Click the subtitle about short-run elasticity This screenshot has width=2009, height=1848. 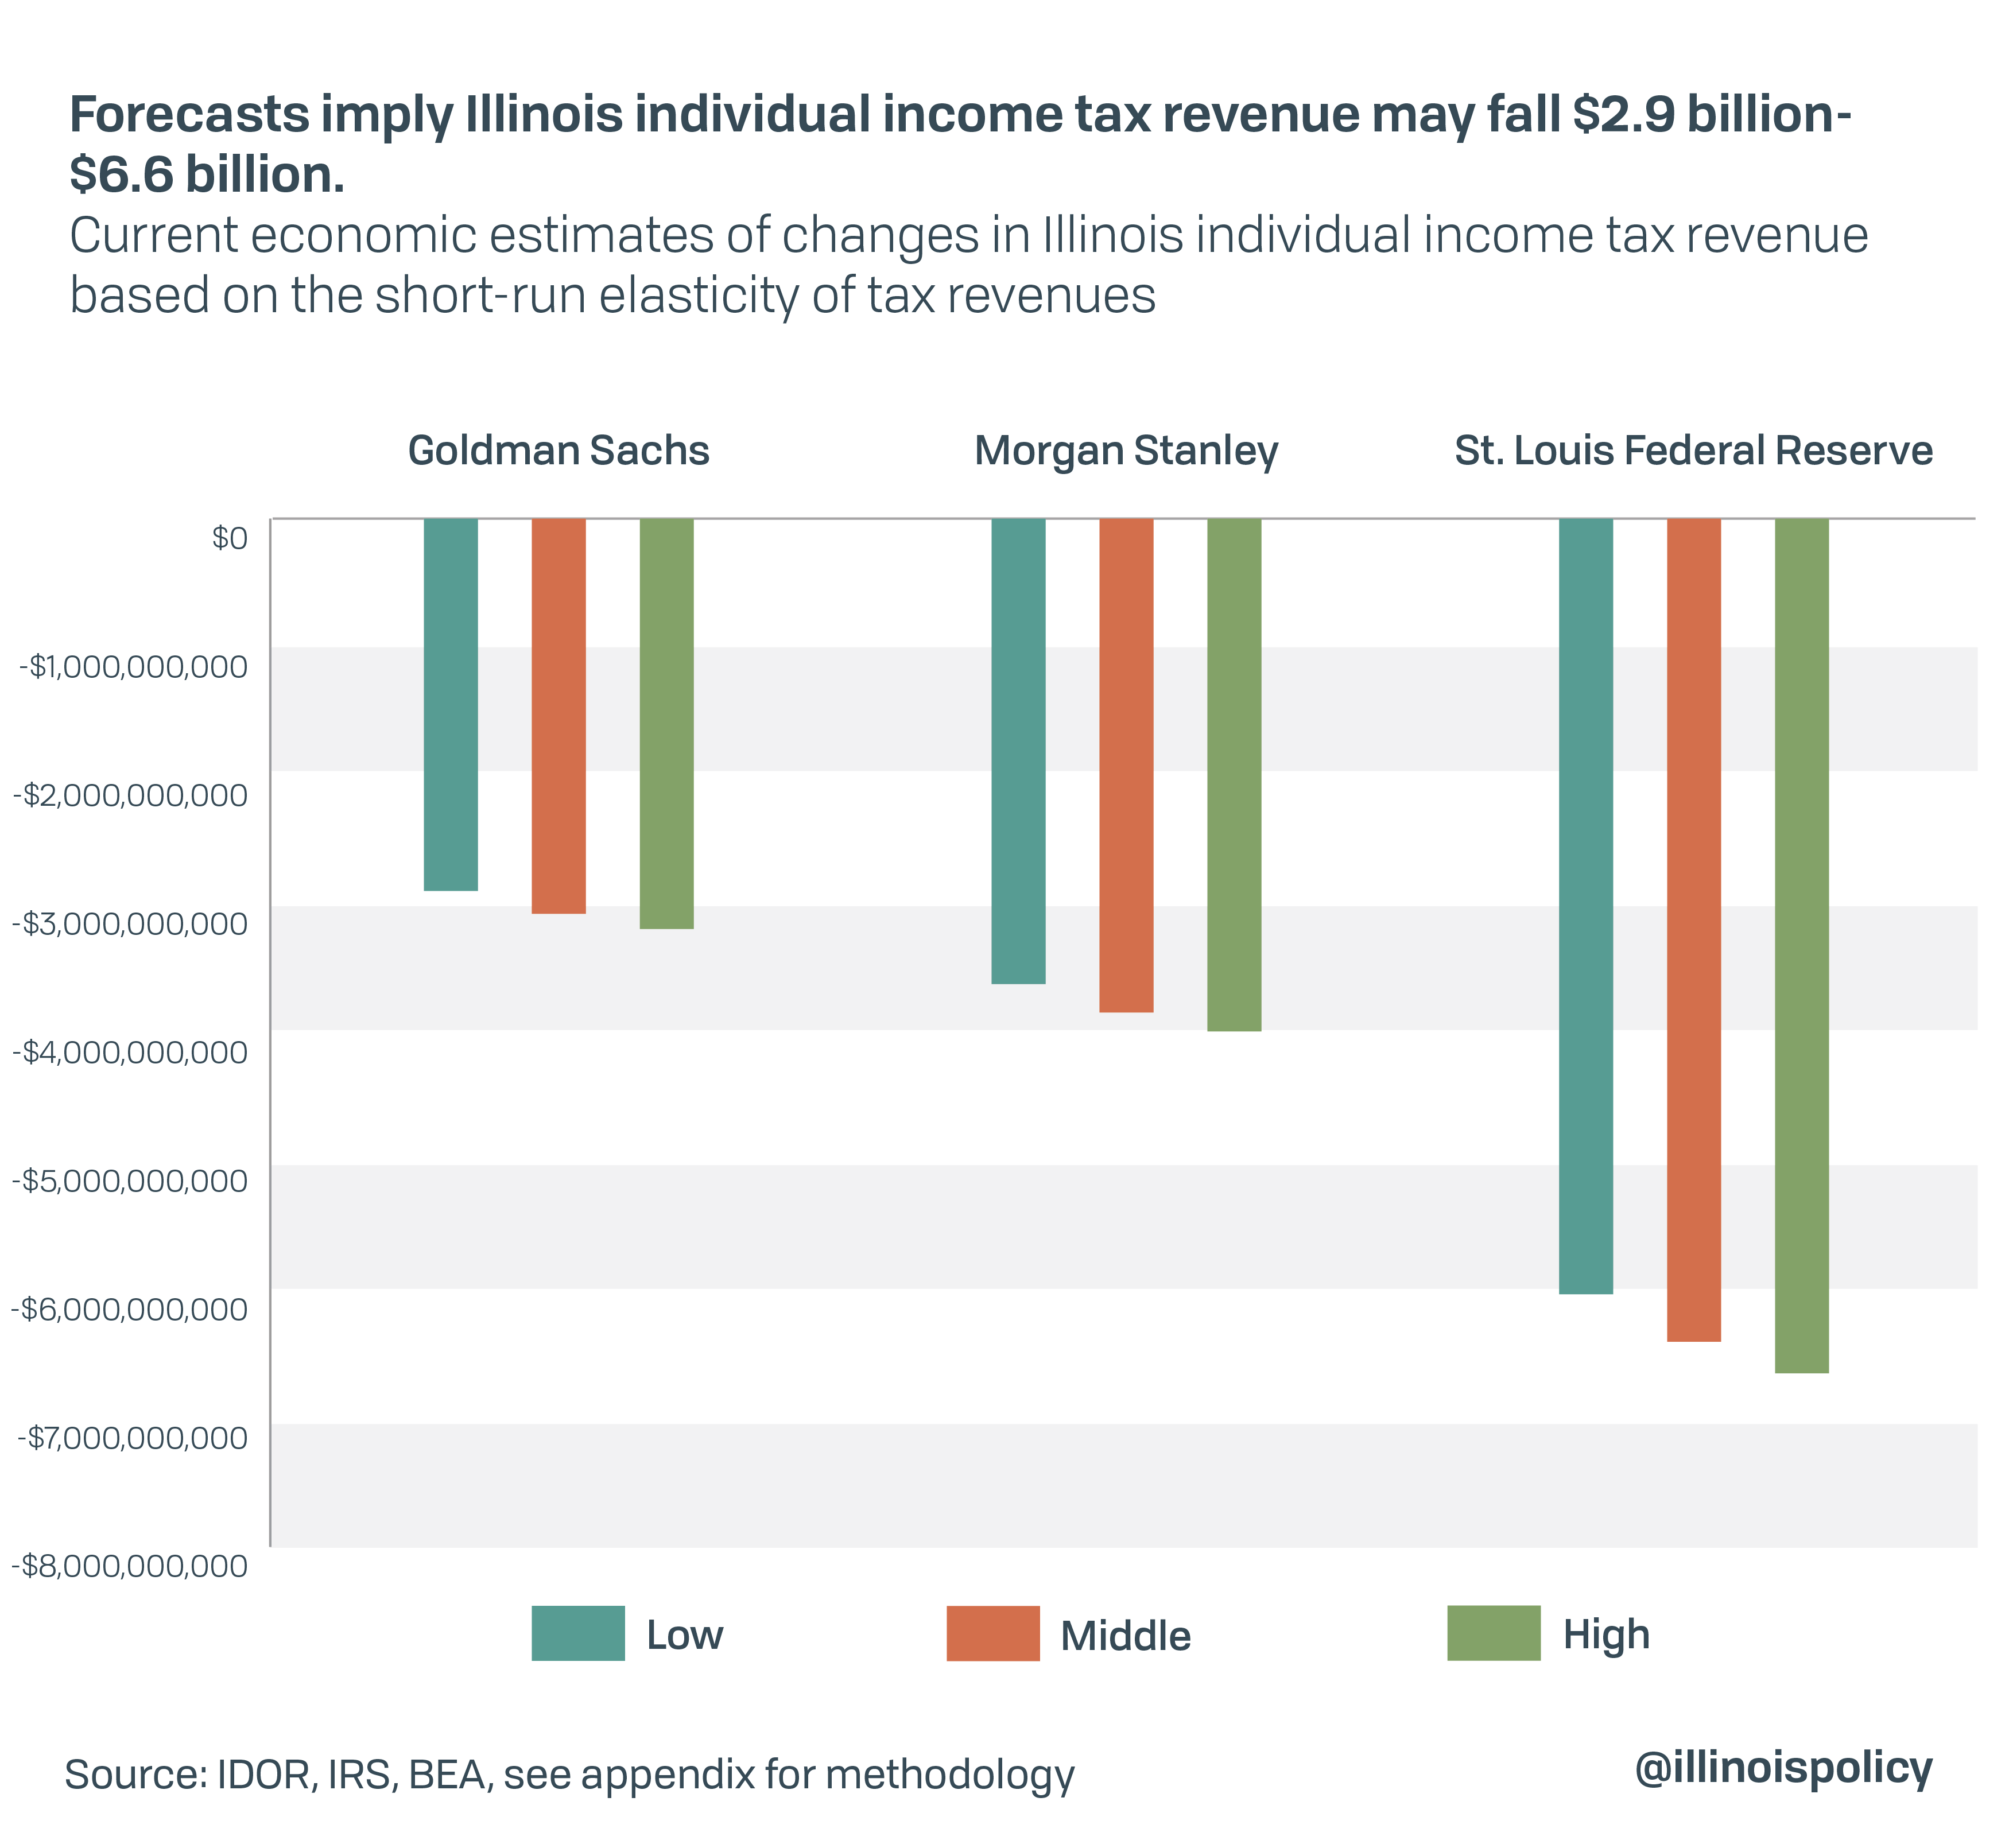coord(968,266)
